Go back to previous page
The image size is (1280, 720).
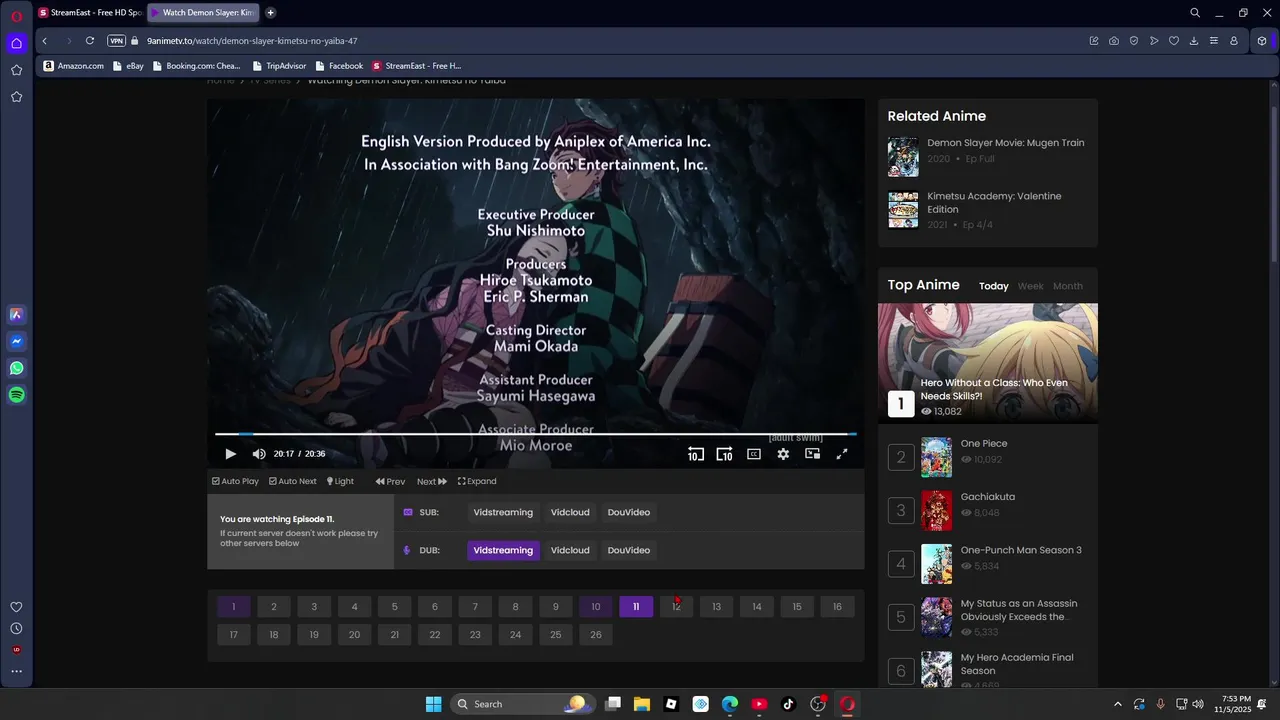pos(45,41)
